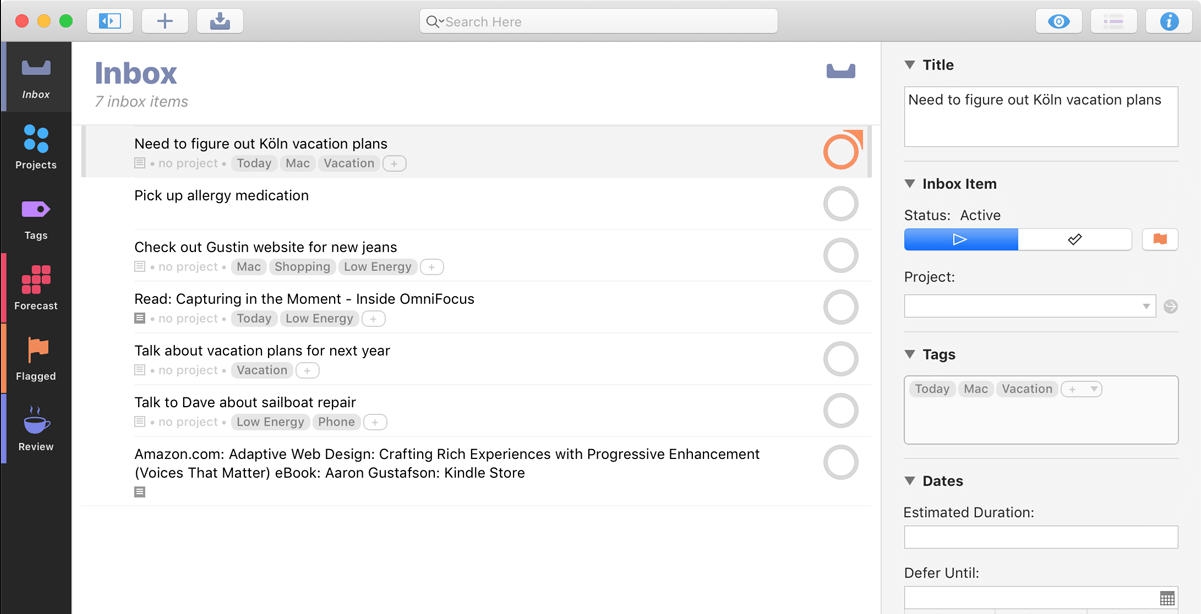Open the Defer Until date picker
This screenshot has height=614, width=1201.
point(1167,595)
